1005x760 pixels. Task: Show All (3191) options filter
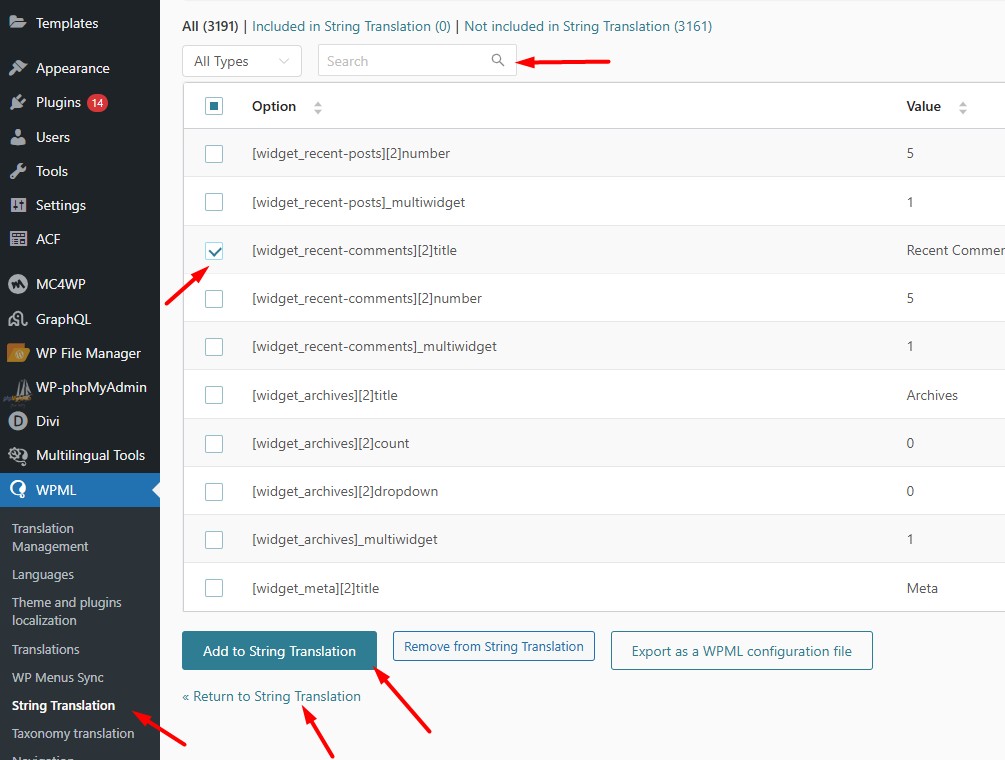[210, 26]
